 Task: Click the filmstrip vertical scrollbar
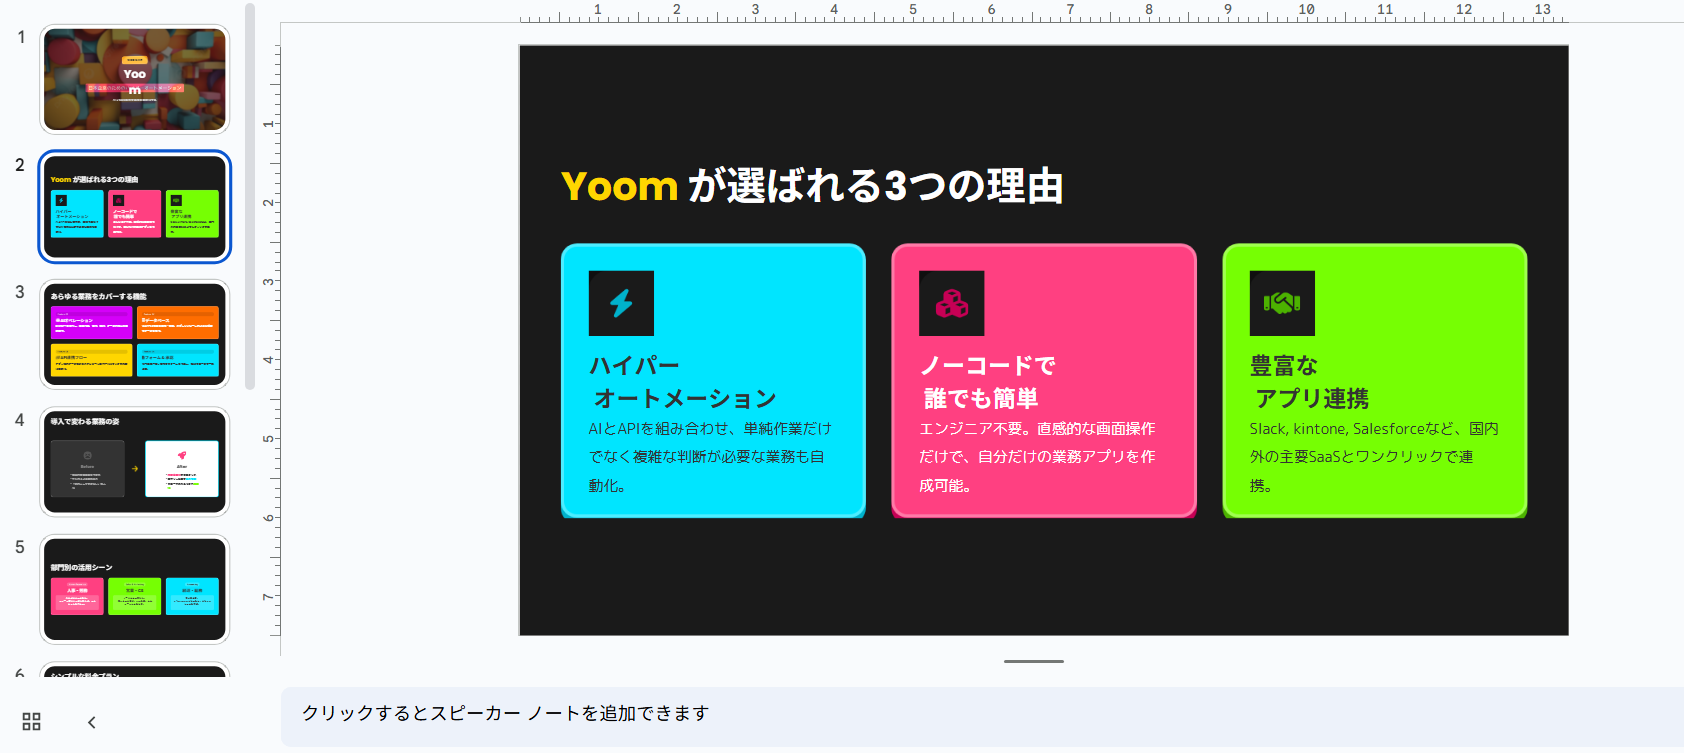point(250,196)
